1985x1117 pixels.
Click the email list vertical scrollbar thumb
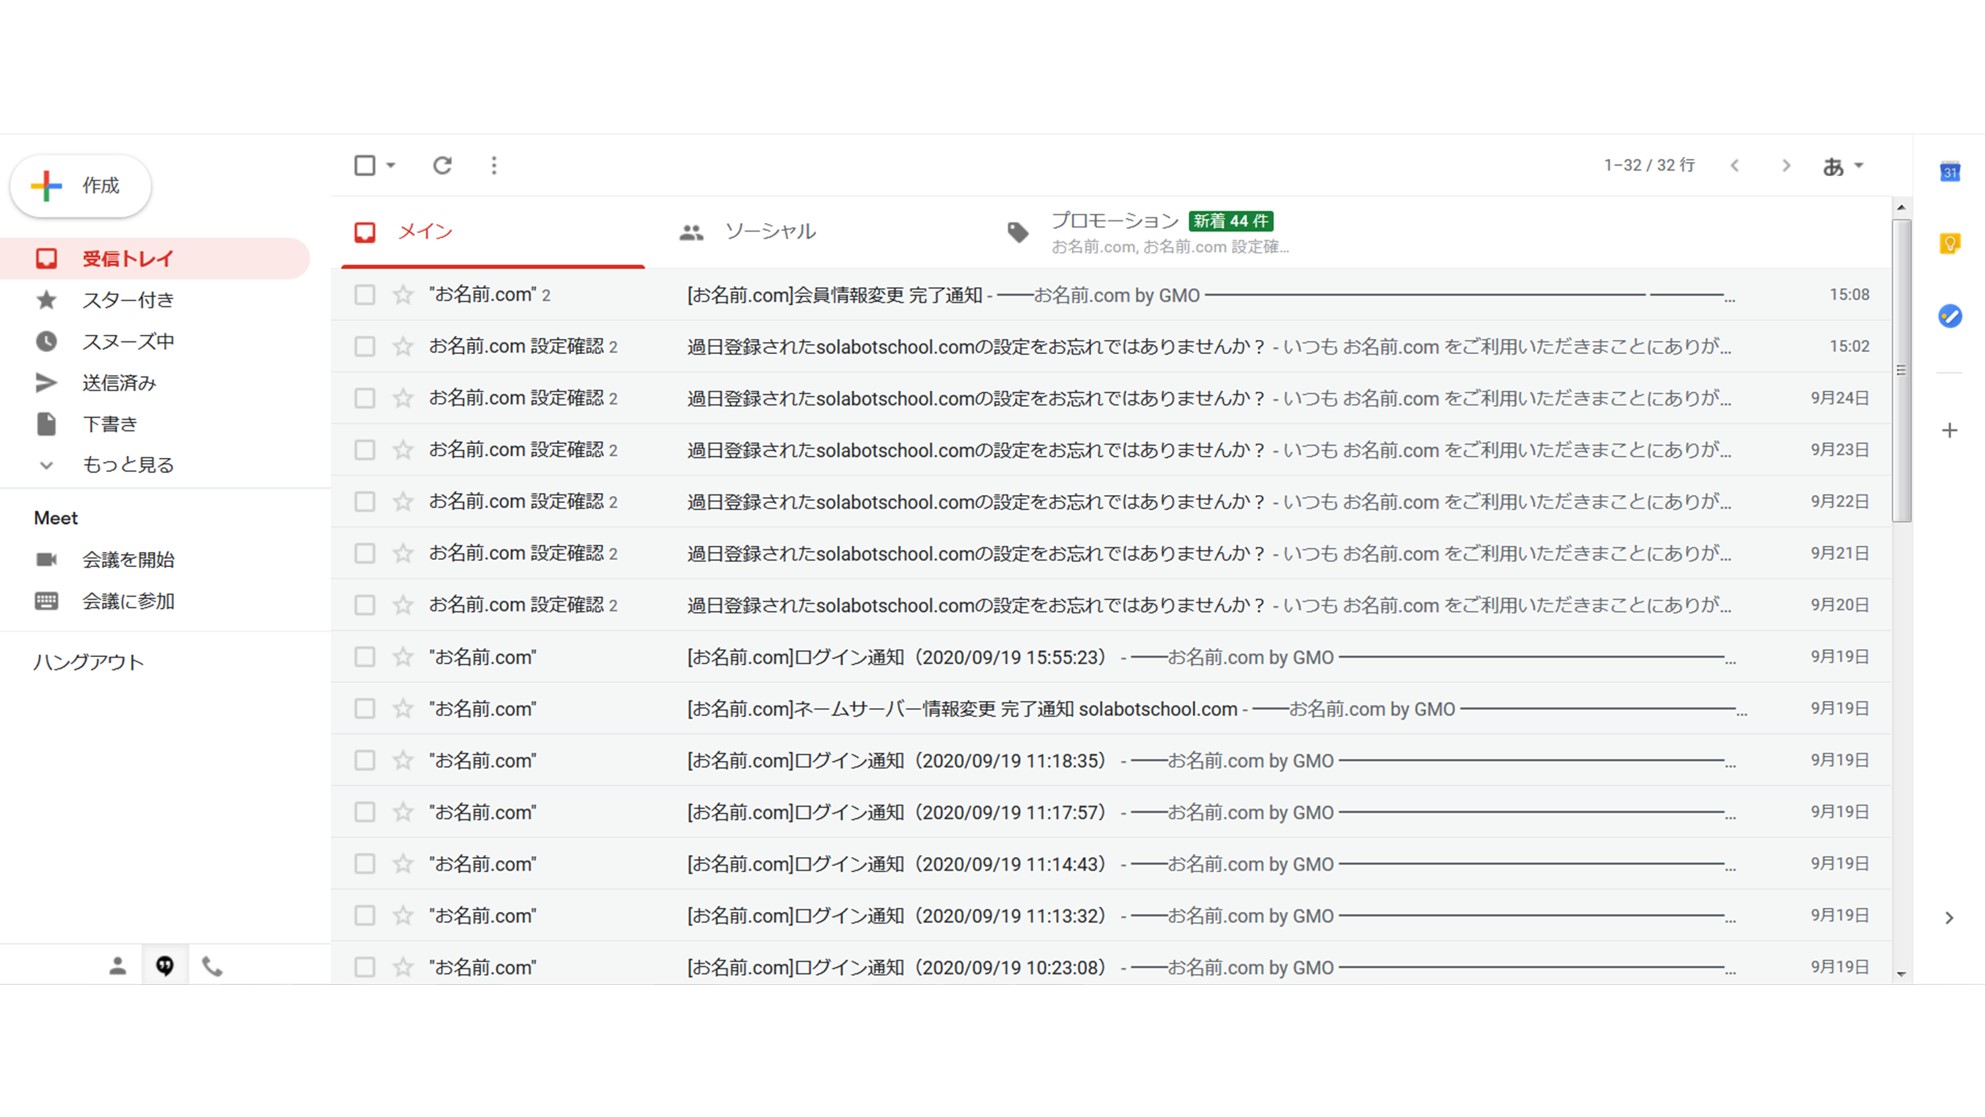[x=1901, y=370]
